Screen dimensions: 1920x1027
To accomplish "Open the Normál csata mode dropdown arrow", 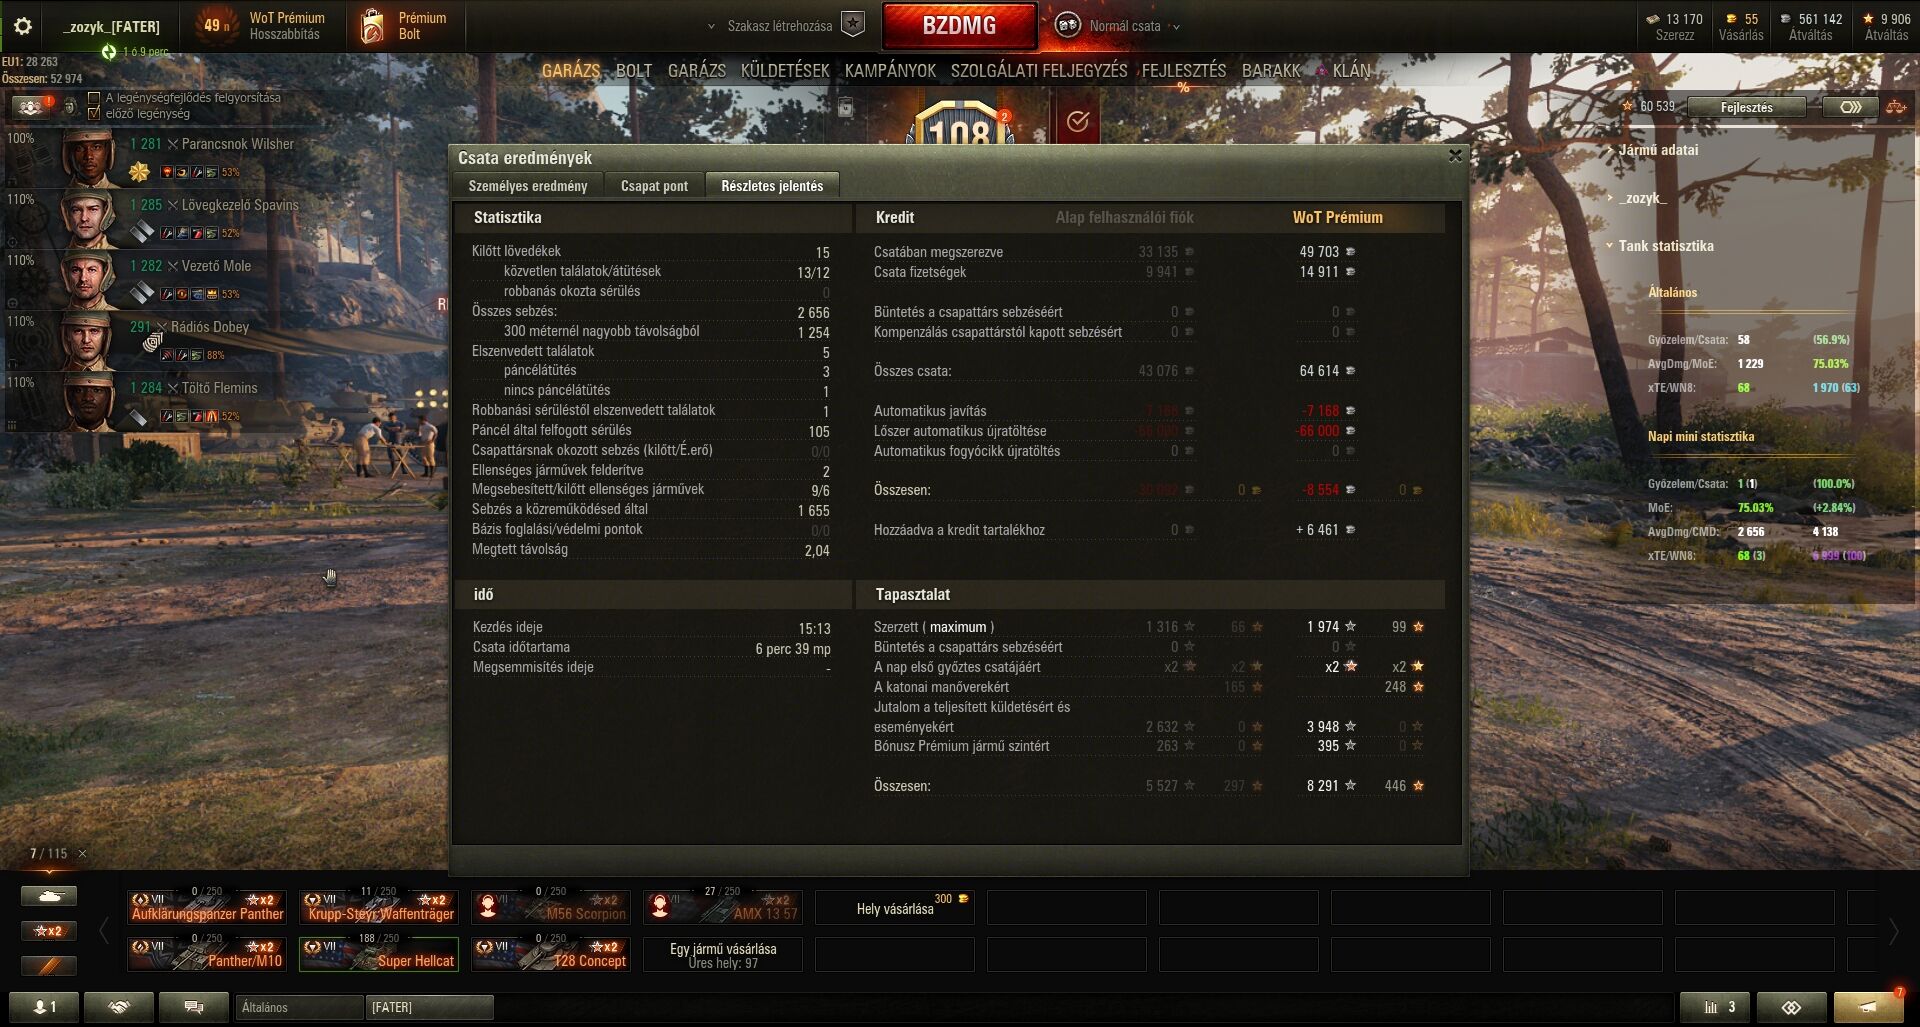I will (x=1176, y=27).
